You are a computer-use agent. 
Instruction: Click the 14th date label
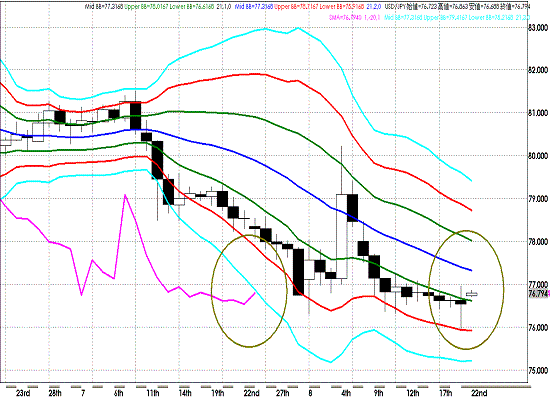pyautogui.click(x=185, y=393)
